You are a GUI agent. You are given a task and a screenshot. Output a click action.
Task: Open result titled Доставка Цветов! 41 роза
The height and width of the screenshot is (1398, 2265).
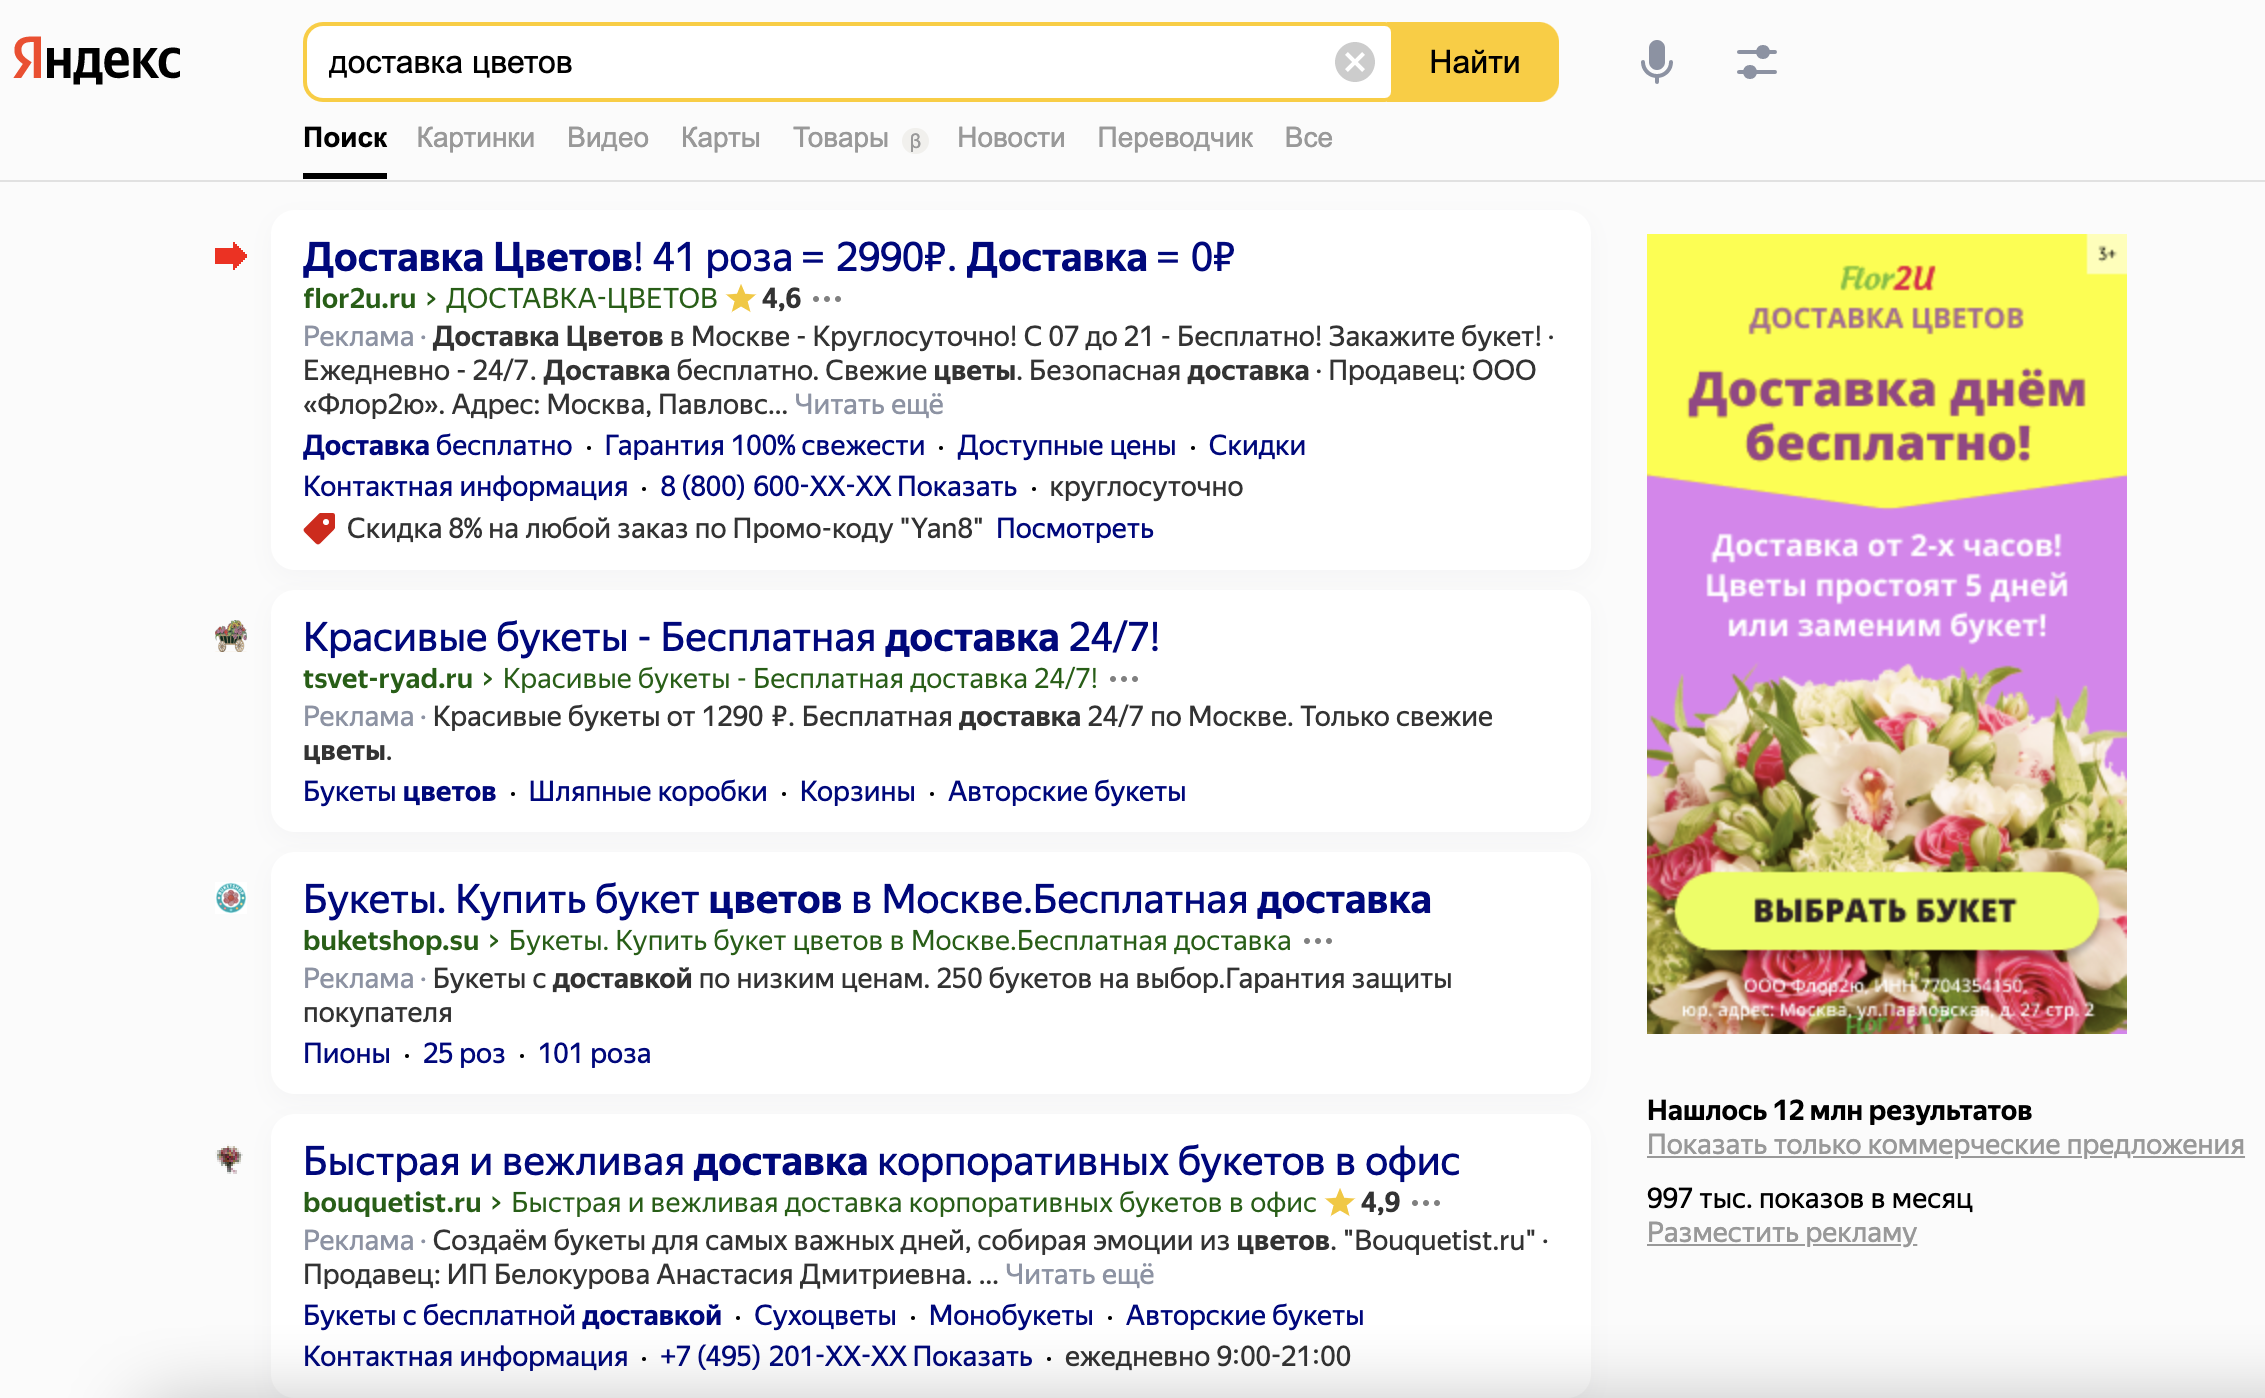[768, 257]
